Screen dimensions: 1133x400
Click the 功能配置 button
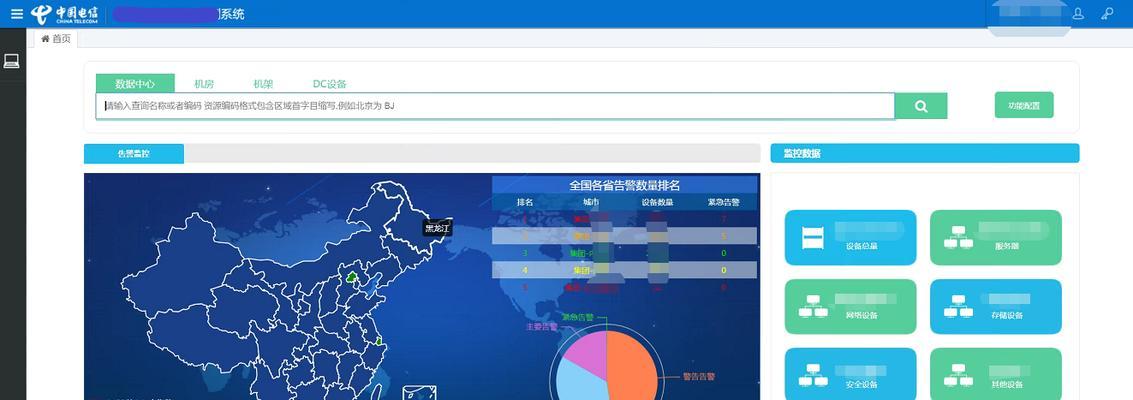point(1024,105)
